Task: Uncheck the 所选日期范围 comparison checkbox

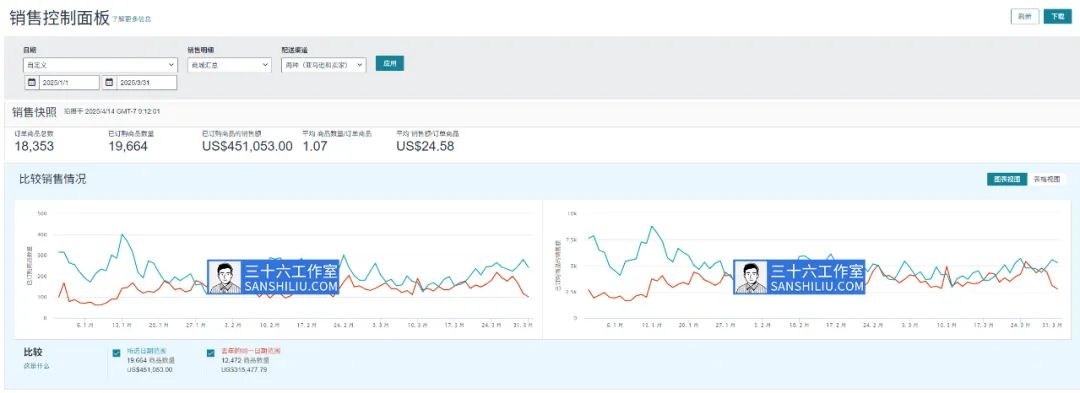Action: (x=116, y=353)
